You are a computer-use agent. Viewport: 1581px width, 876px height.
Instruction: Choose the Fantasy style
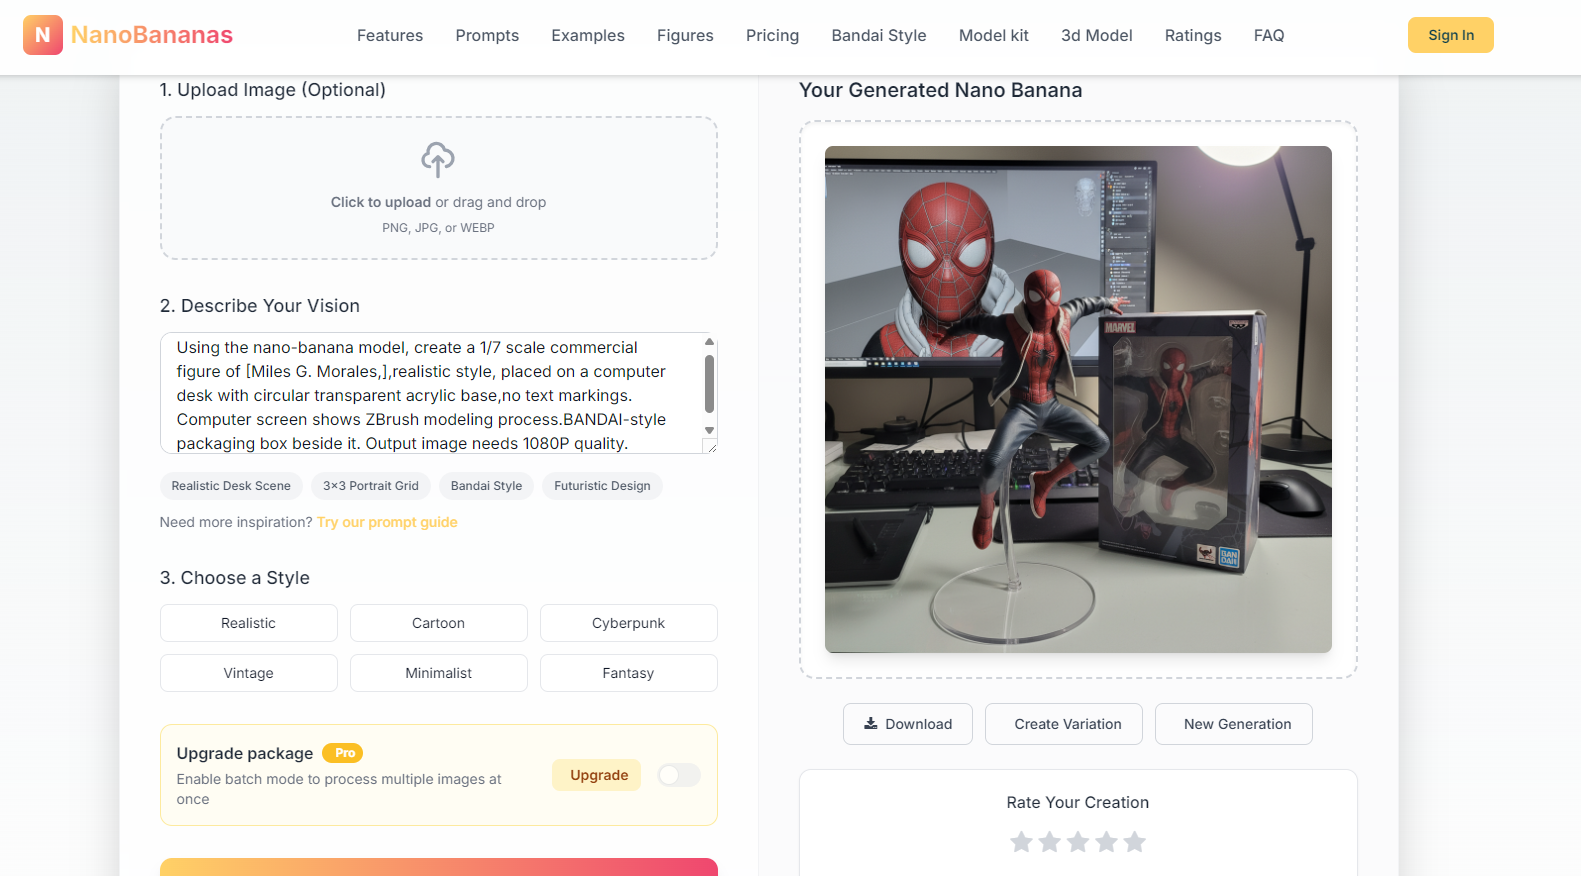point(629,673)
